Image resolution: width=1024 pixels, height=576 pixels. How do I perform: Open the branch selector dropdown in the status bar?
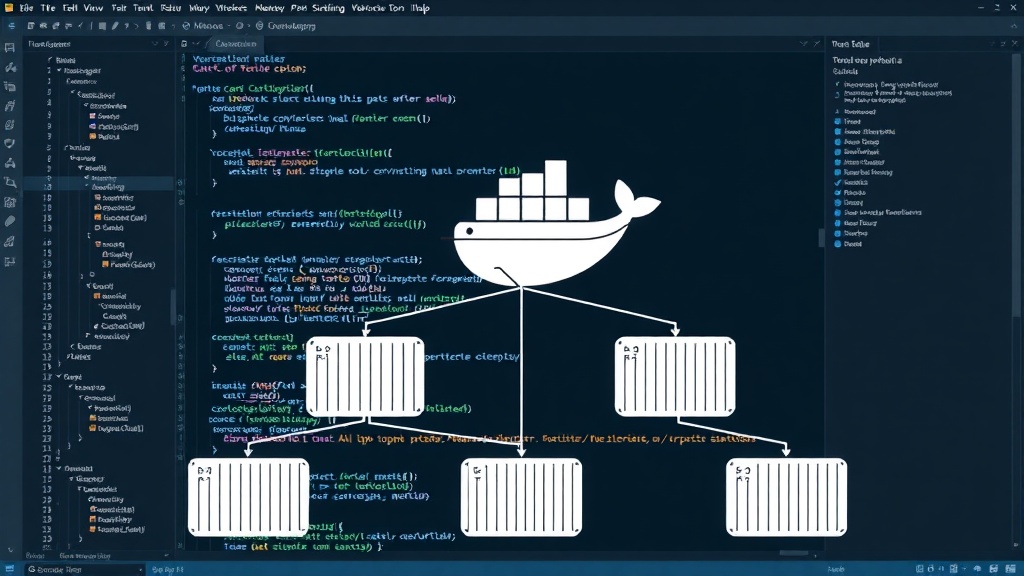pyautogui.click(x=84, y=569)
